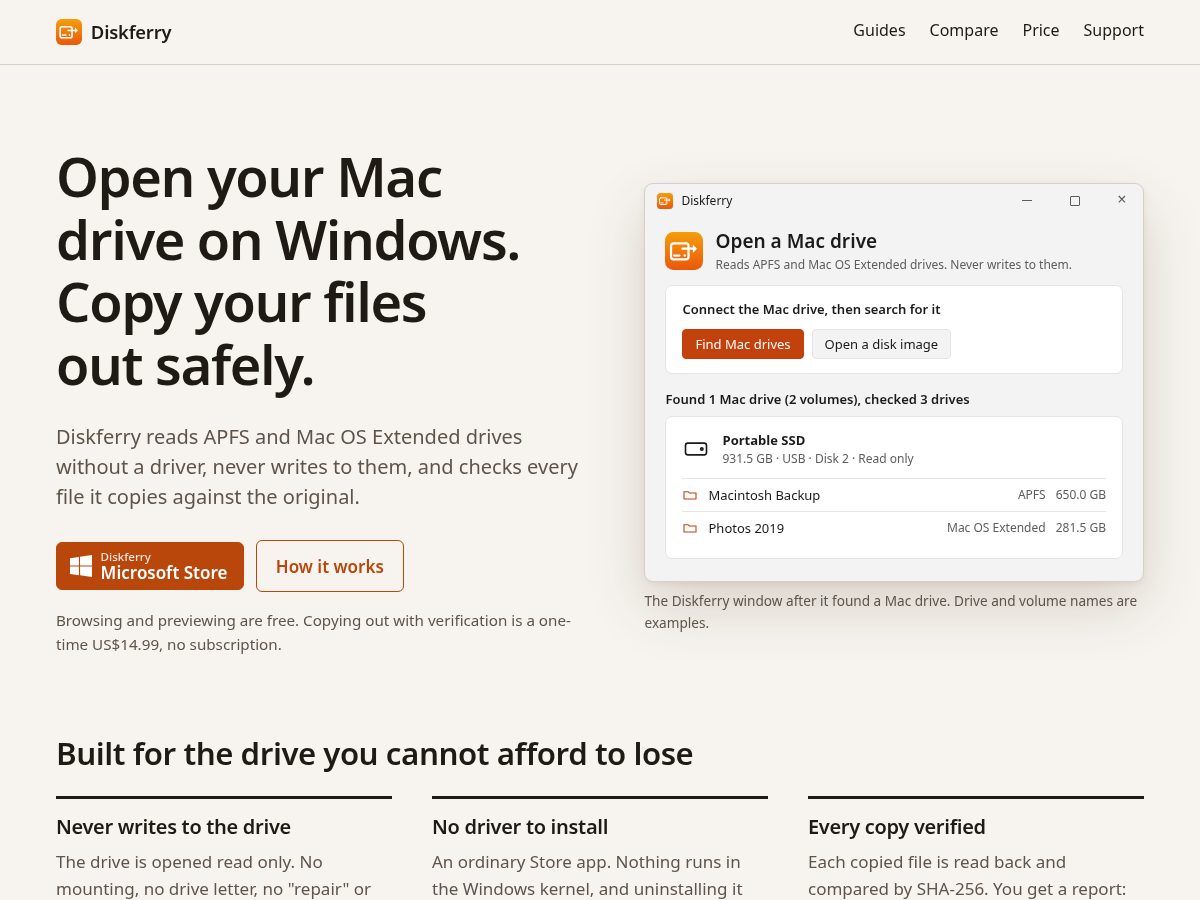Click drive details '931.5 GB · USB · Disk 2 · Read only'
This screenshot has height=900, width=1200.
pyautogui.click(x=818, y=459)
